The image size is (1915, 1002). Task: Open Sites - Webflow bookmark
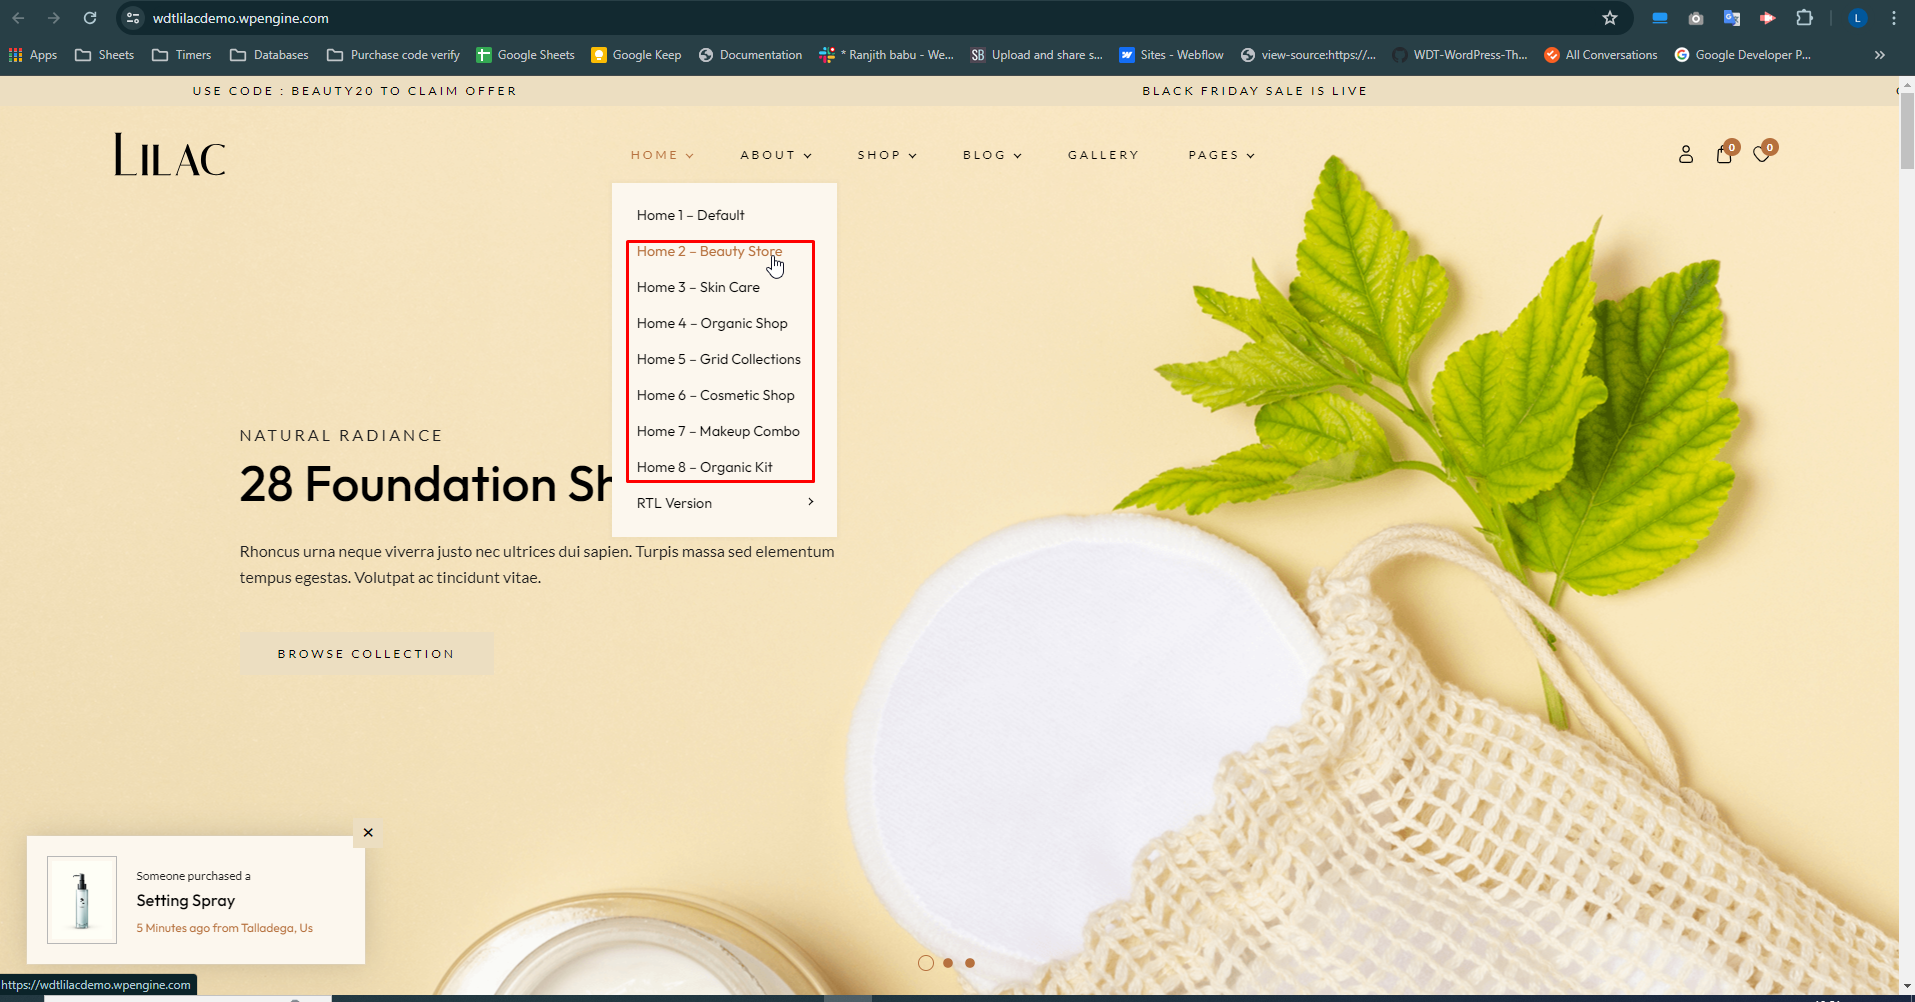(1171, 55)
